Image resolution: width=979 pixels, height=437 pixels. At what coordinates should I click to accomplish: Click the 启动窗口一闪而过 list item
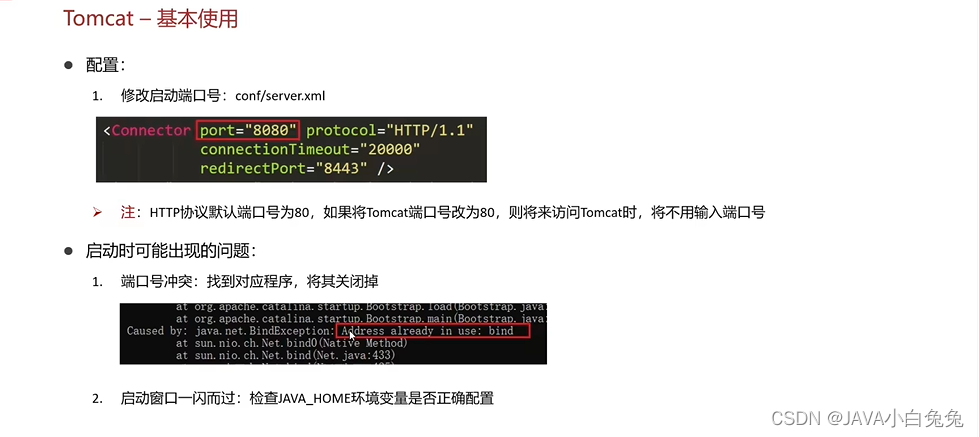[x=307, y=398]
